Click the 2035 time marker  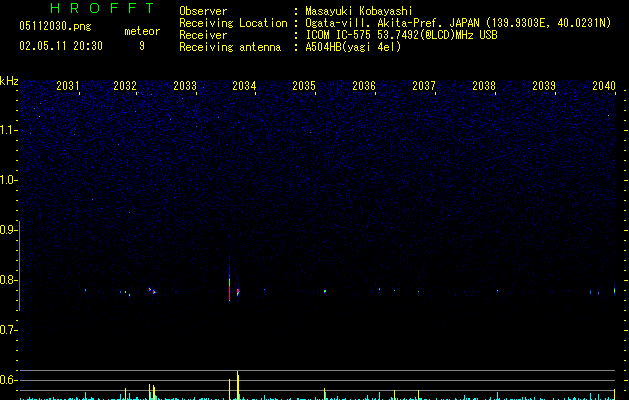pos(304,86)
